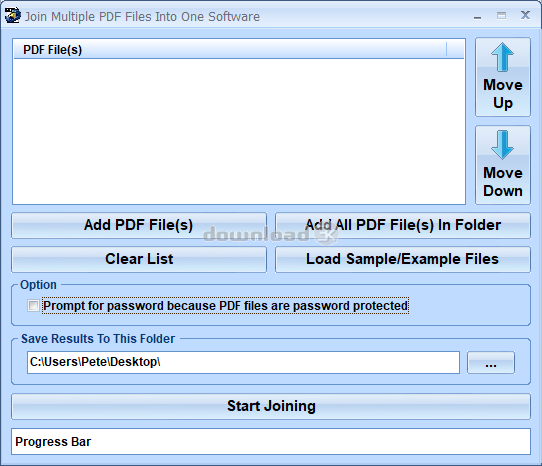Click the 'Prompt for password' label text
The image size is (542, 466).
coord(225,306)
